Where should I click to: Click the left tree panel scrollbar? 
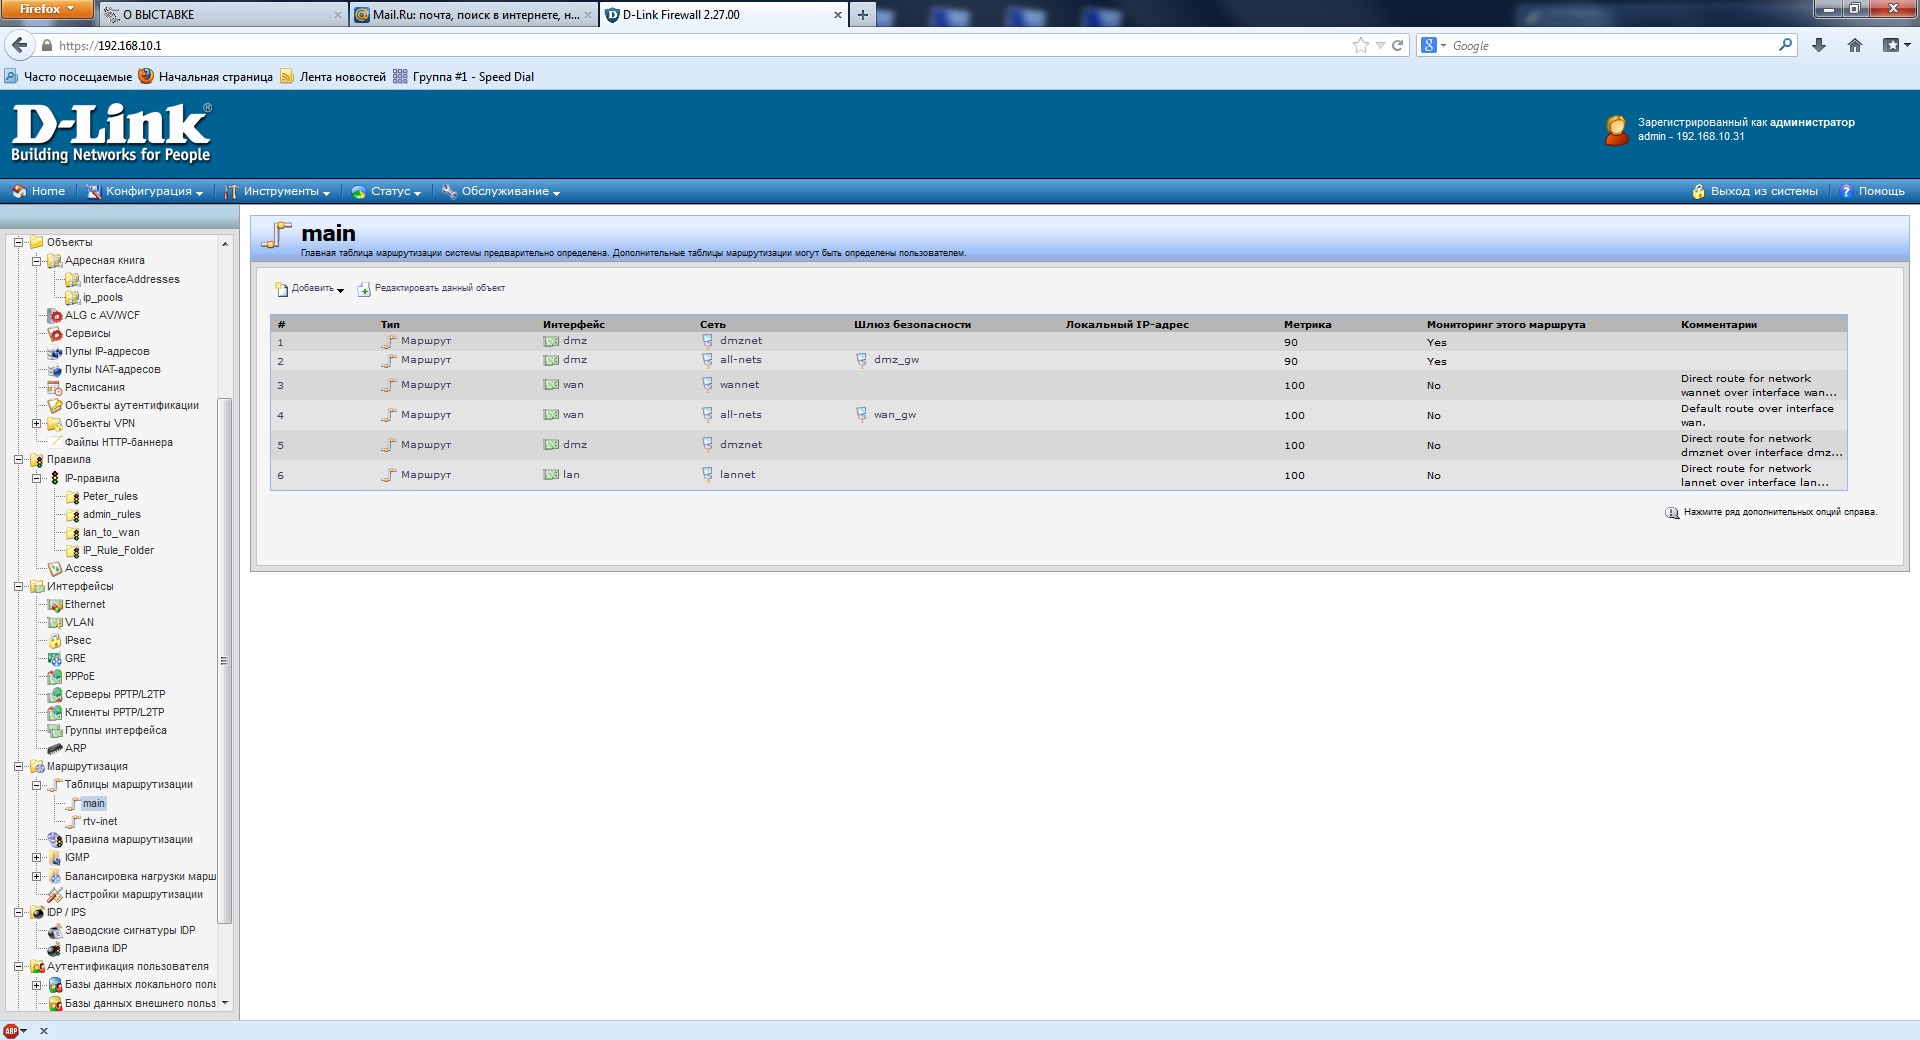tap(225, 660)
